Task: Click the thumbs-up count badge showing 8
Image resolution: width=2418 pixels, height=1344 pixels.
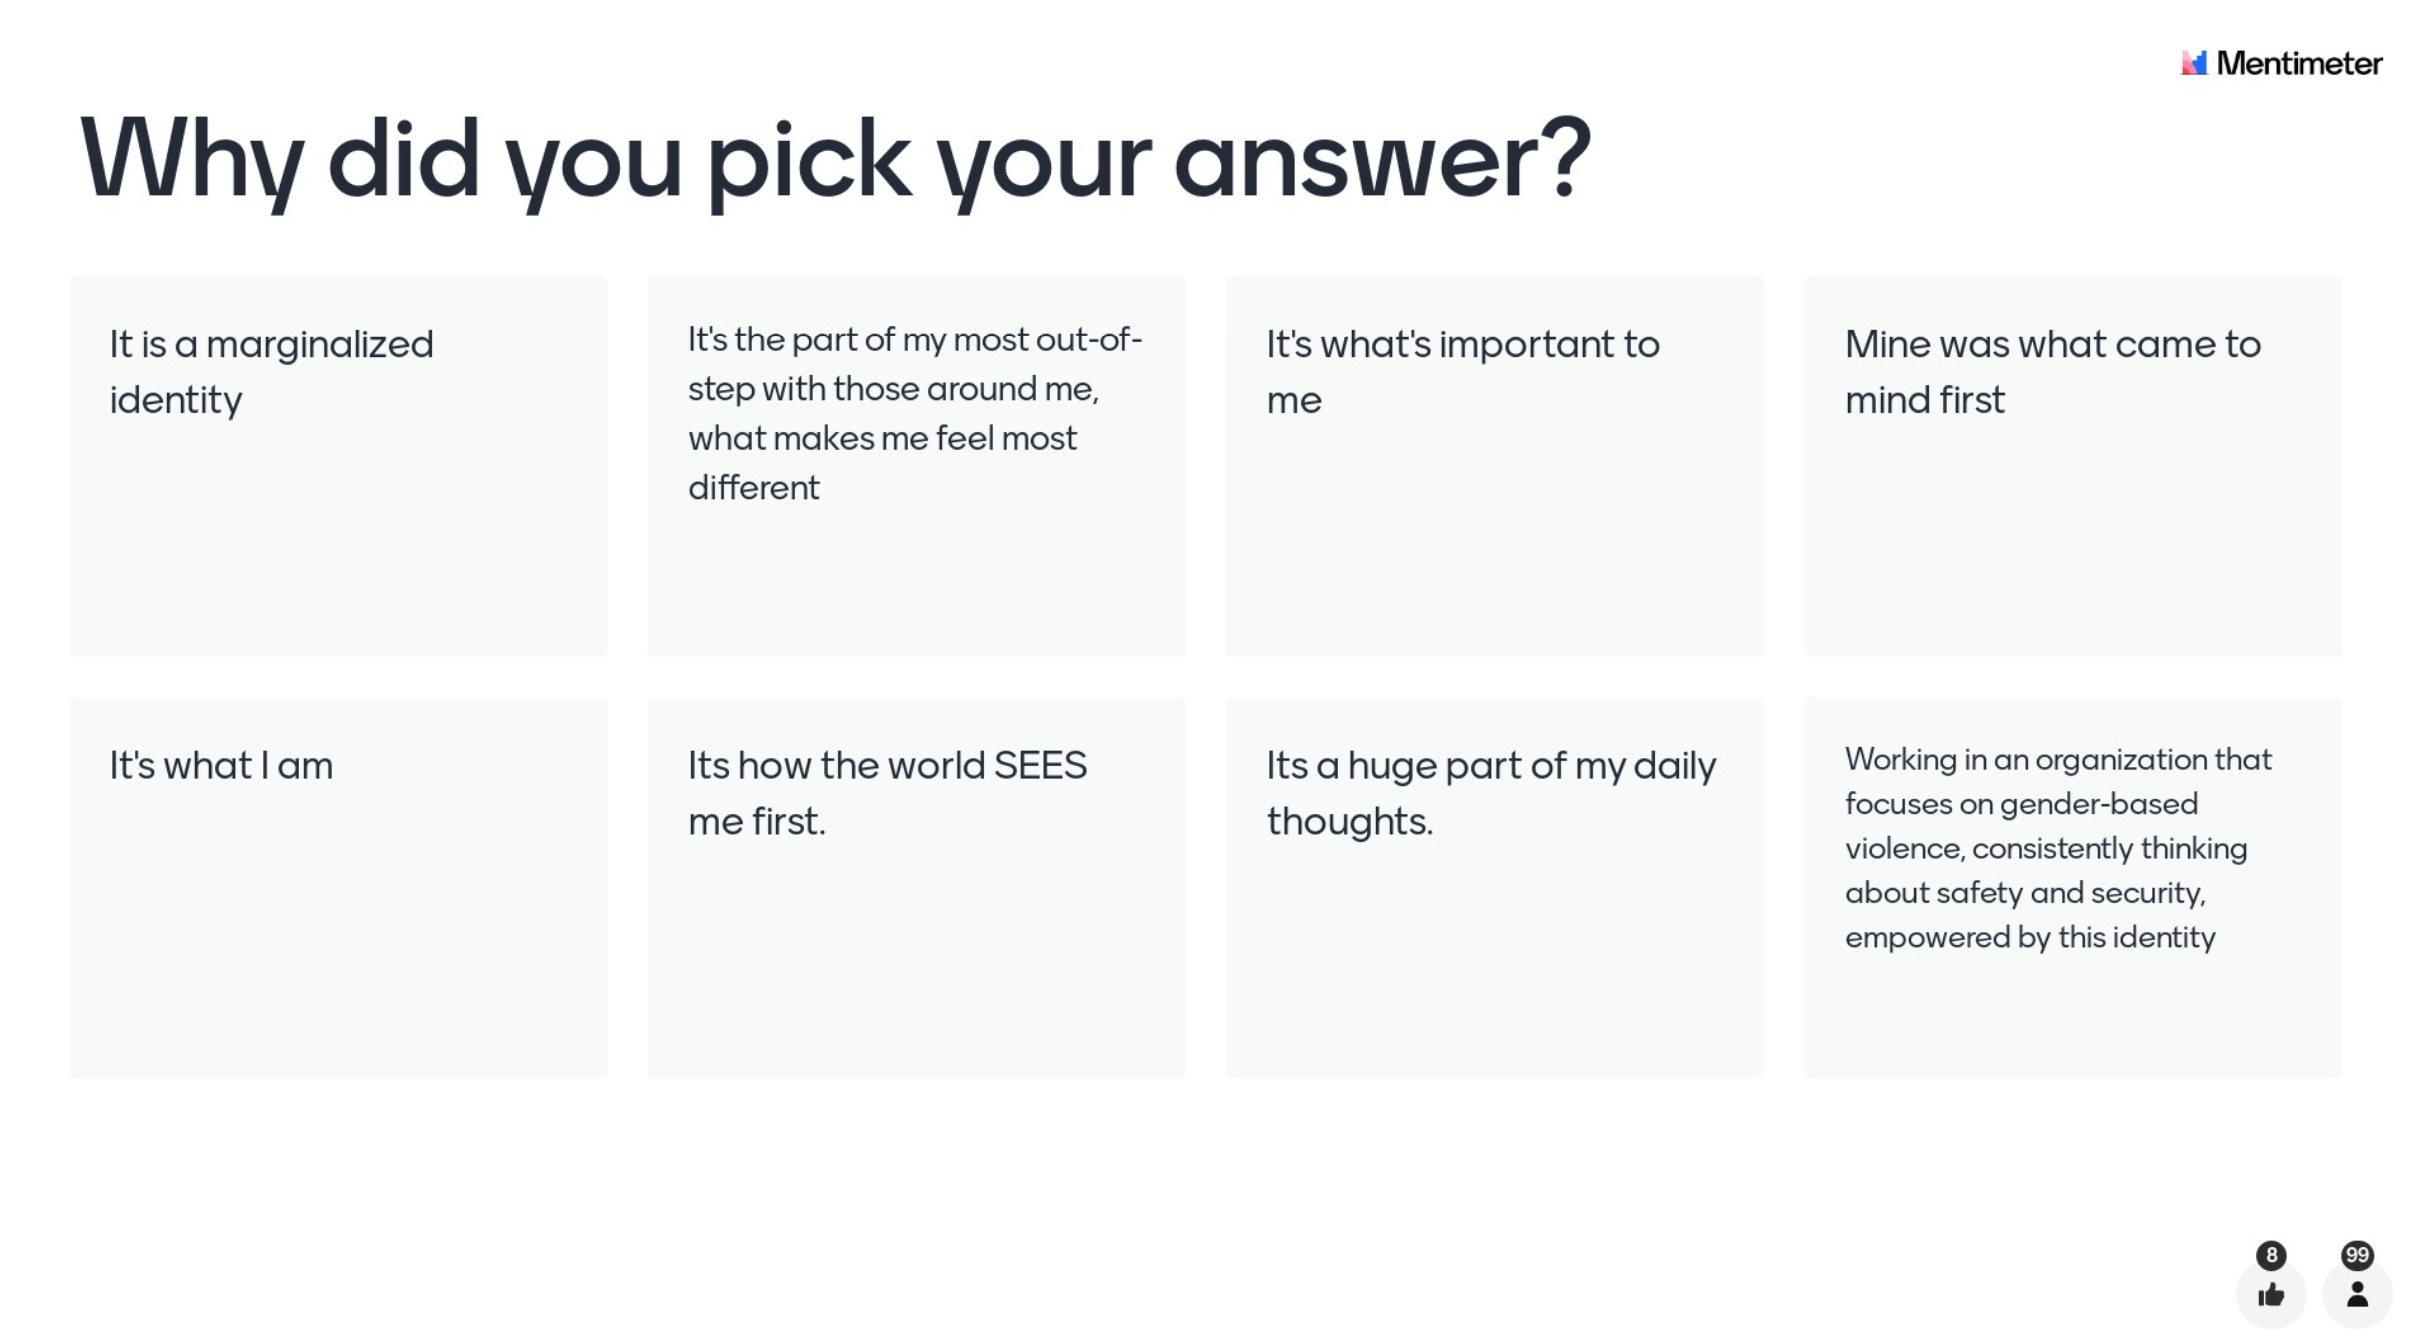Action: [x=2270, y=1255]
